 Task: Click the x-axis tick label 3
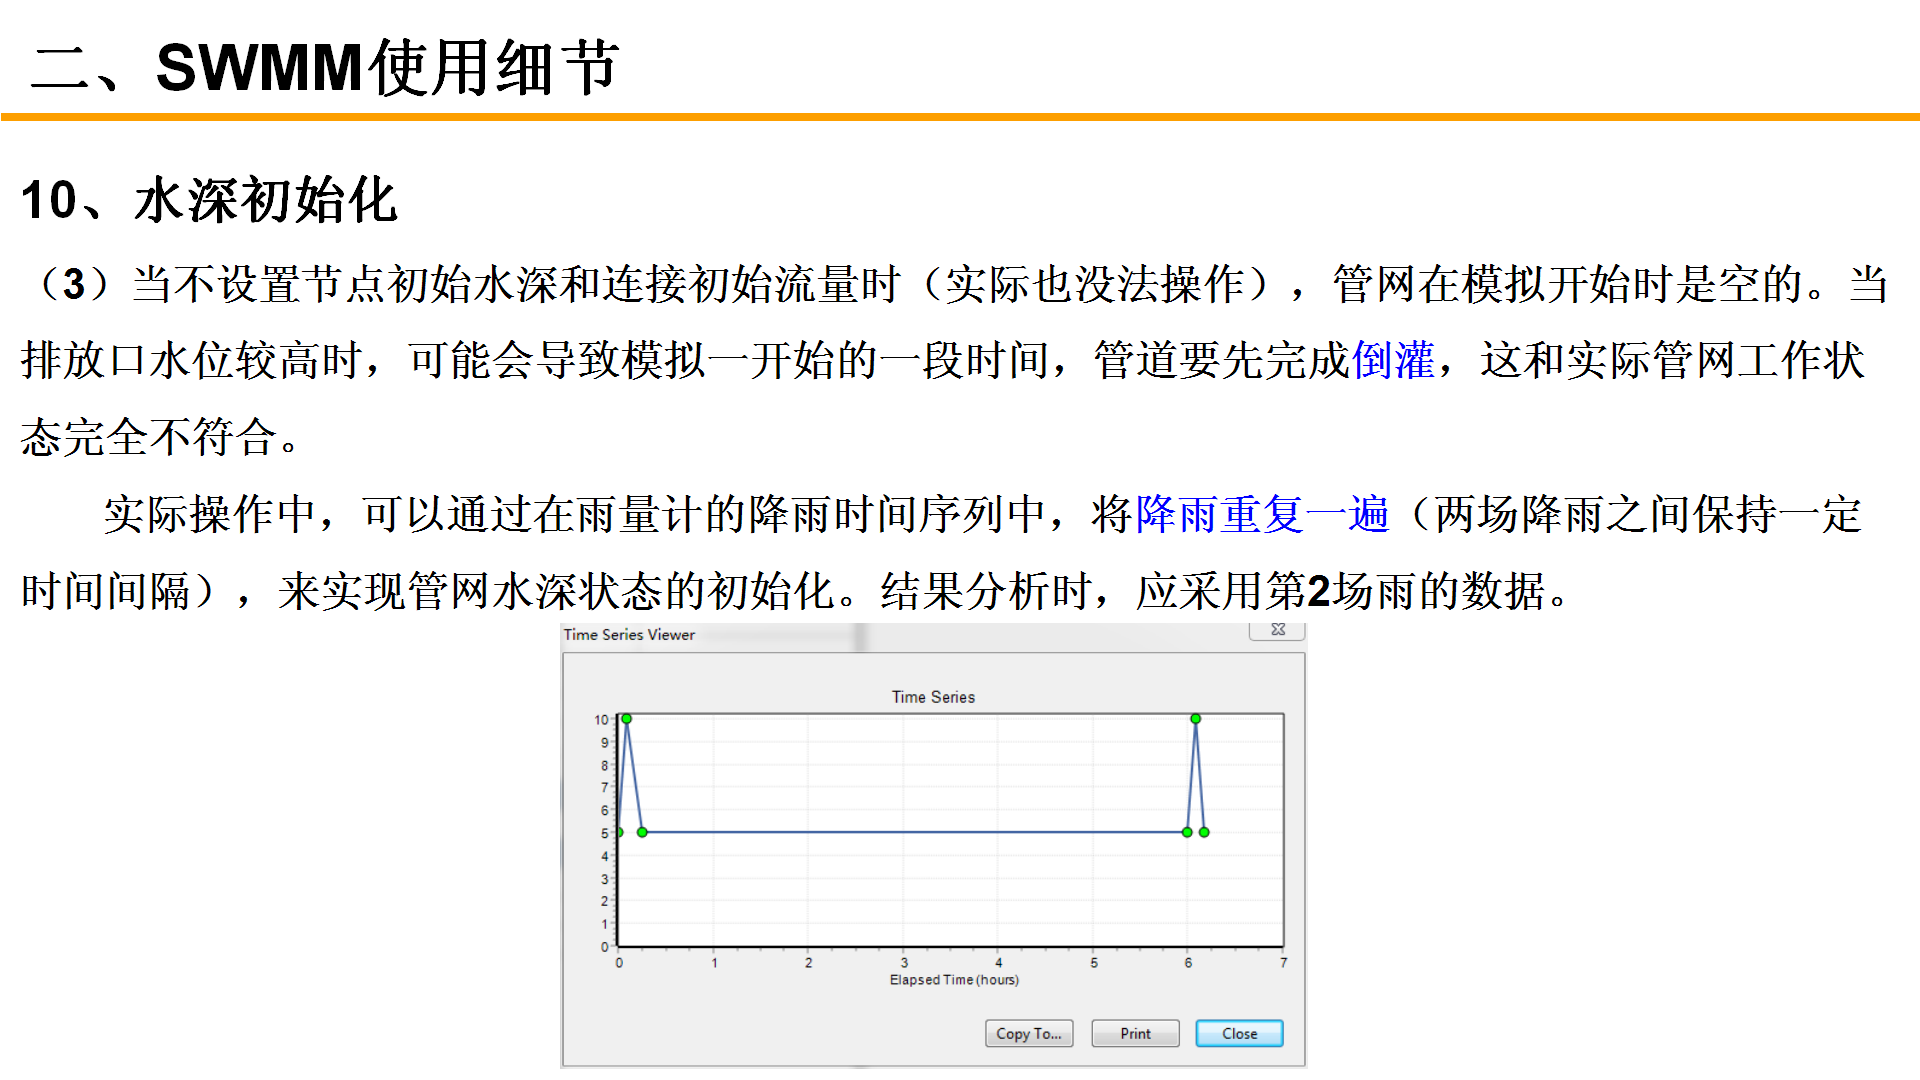[x=904, y=963]
